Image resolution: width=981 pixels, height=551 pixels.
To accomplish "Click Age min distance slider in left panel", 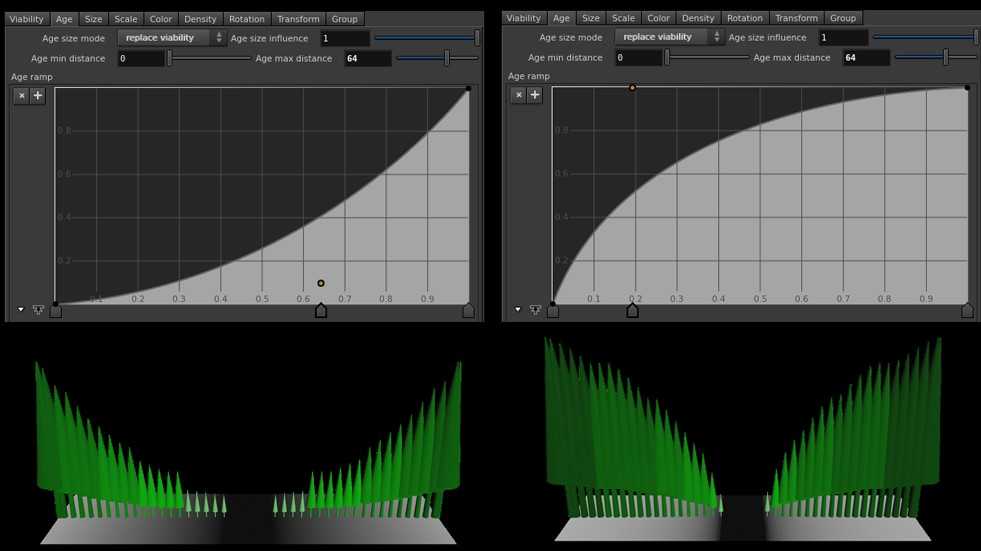I will [x=209, y=58].
